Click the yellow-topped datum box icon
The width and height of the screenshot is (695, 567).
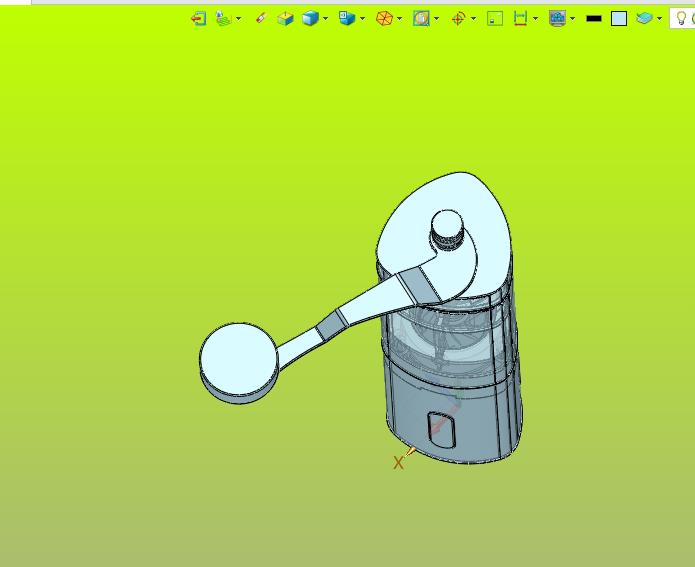point(285,19)
